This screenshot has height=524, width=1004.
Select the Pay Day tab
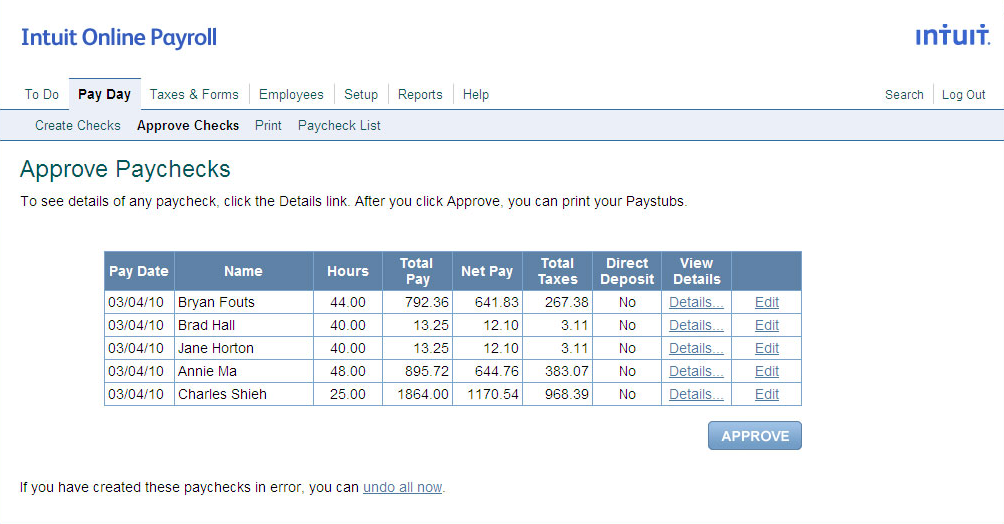pos(104,94)
